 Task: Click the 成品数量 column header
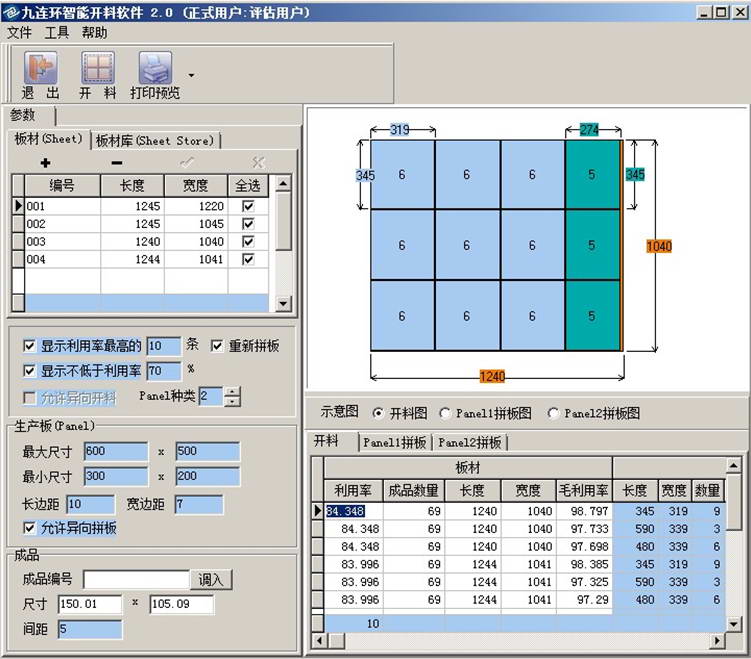pyautogui.click(x=413, y=490)
